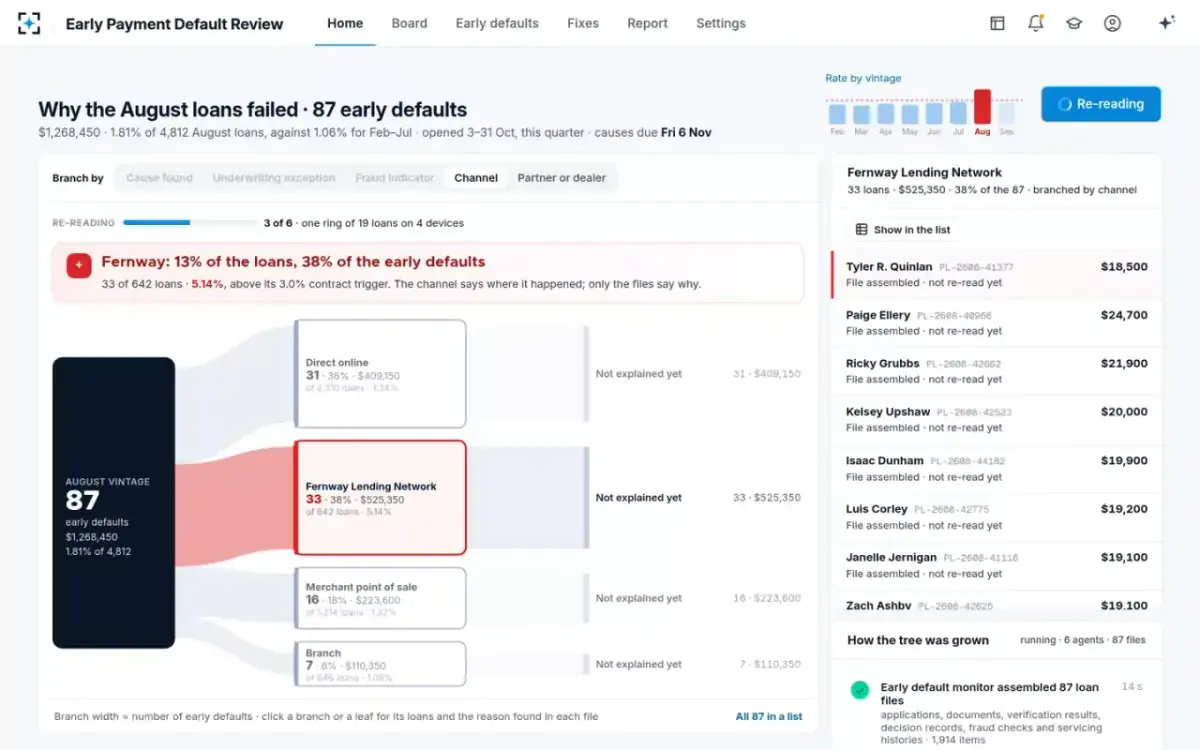Open Paige Ellery loan row

coord(997,323)
